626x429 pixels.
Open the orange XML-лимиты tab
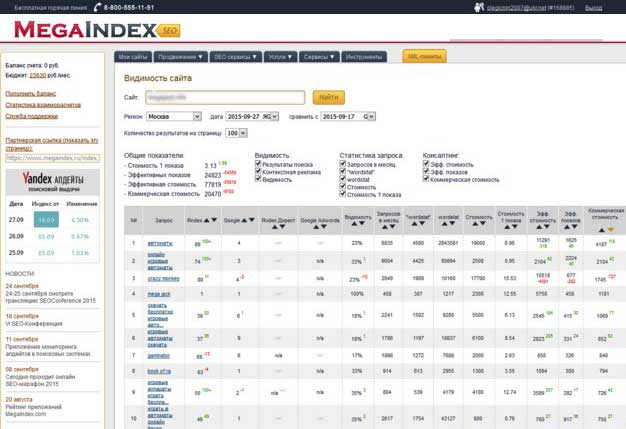(424, 56)
